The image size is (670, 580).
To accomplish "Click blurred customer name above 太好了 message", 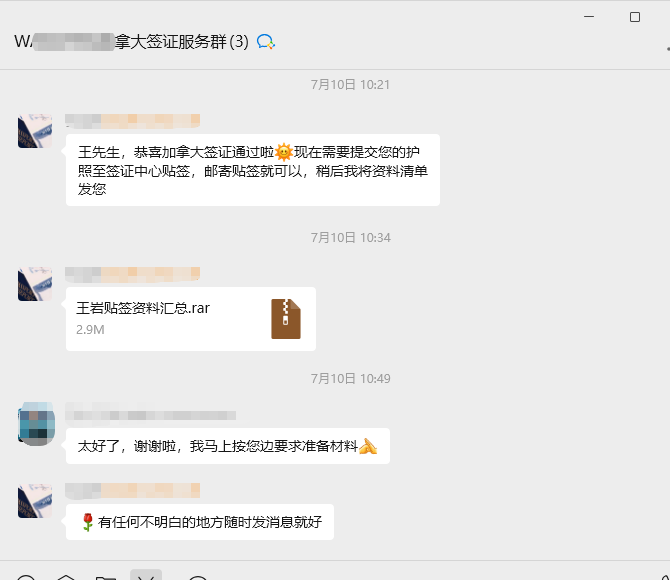I will coord(150,413).
